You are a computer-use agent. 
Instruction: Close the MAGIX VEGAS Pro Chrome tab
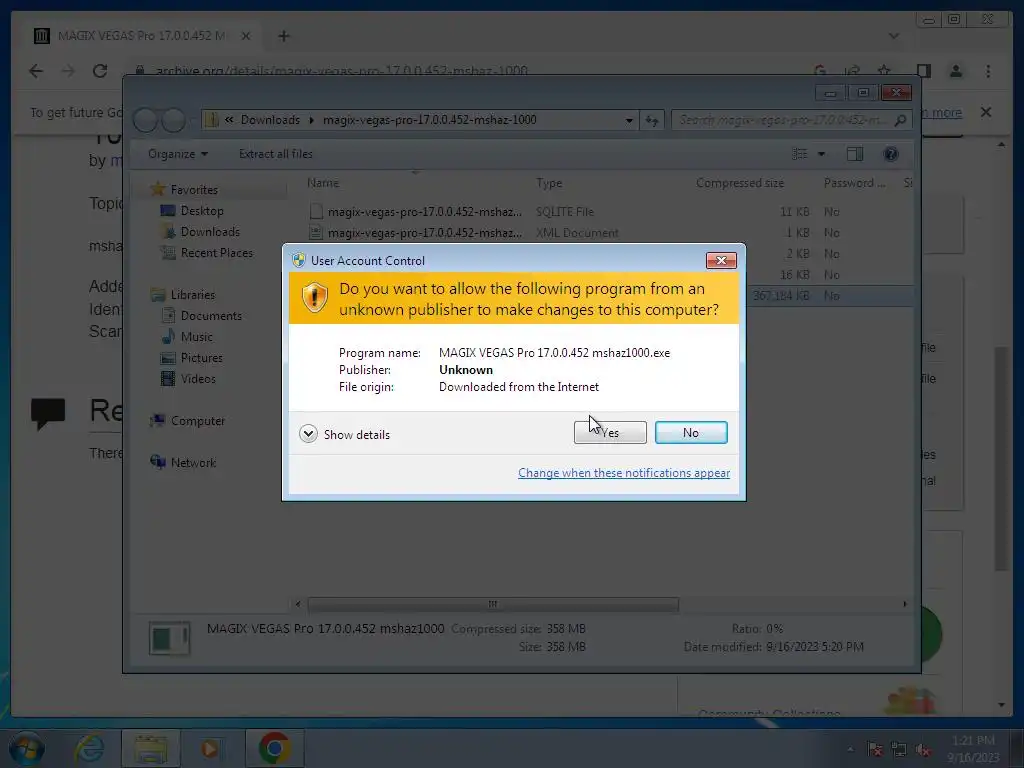[x=246, y=37]
